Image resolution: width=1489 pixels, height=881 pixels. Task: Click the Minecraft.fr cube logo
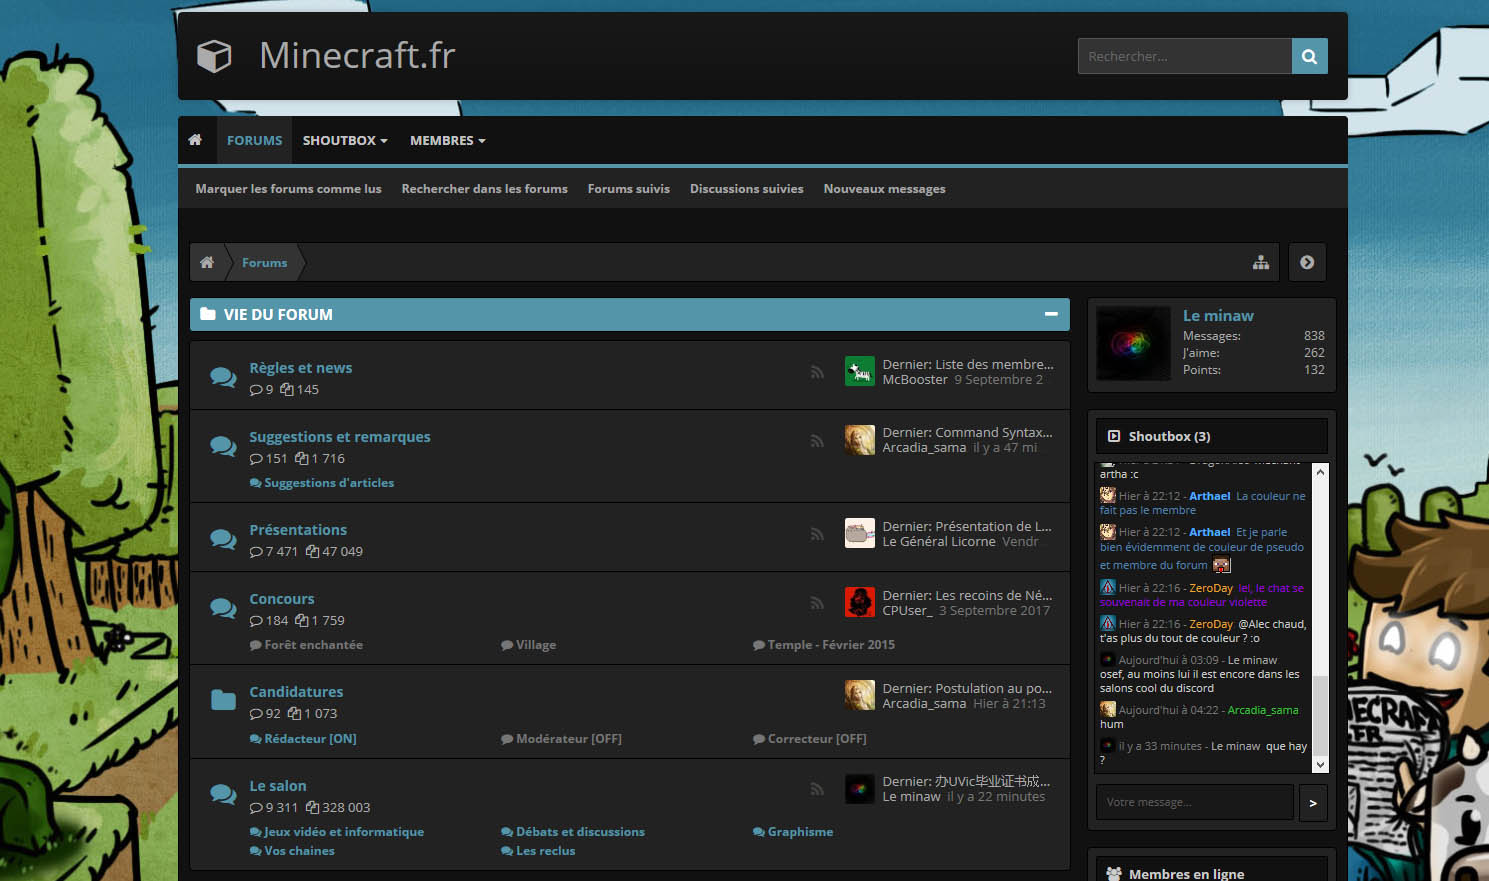point(214,56)
